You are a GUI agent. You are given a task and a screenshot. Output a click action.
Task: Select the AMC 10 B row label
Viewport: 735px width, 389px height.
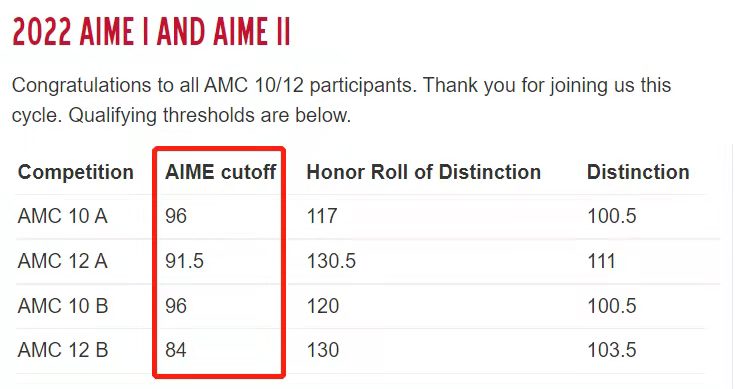[63, 306]
